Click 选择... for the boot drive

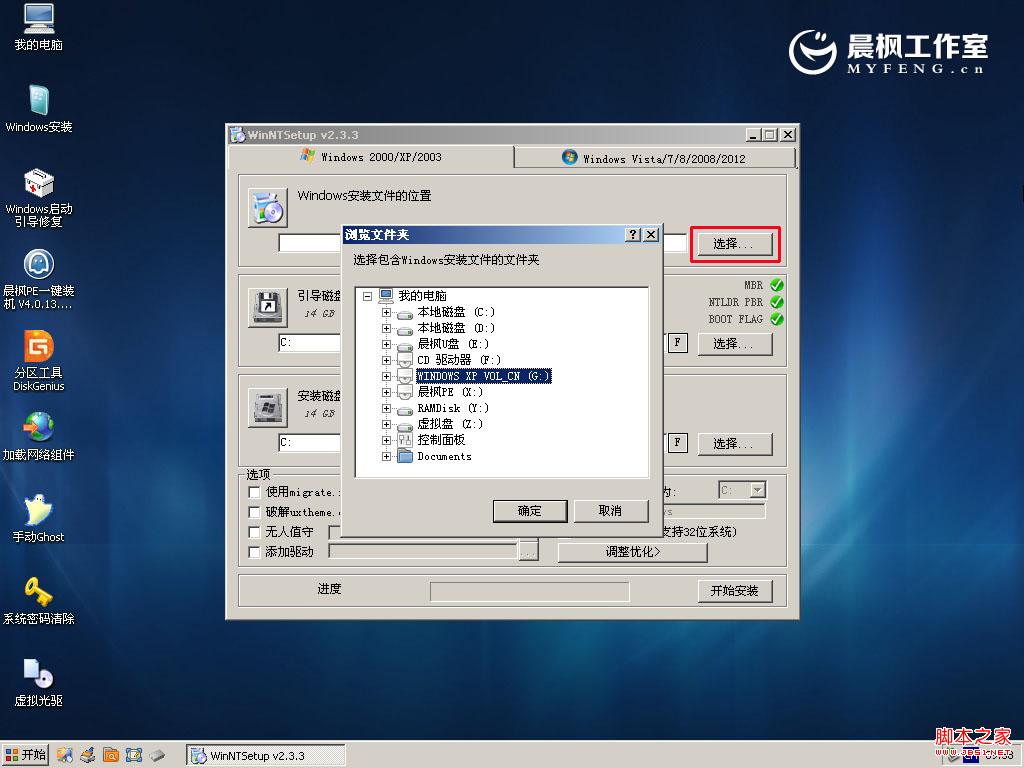(735, 344)
